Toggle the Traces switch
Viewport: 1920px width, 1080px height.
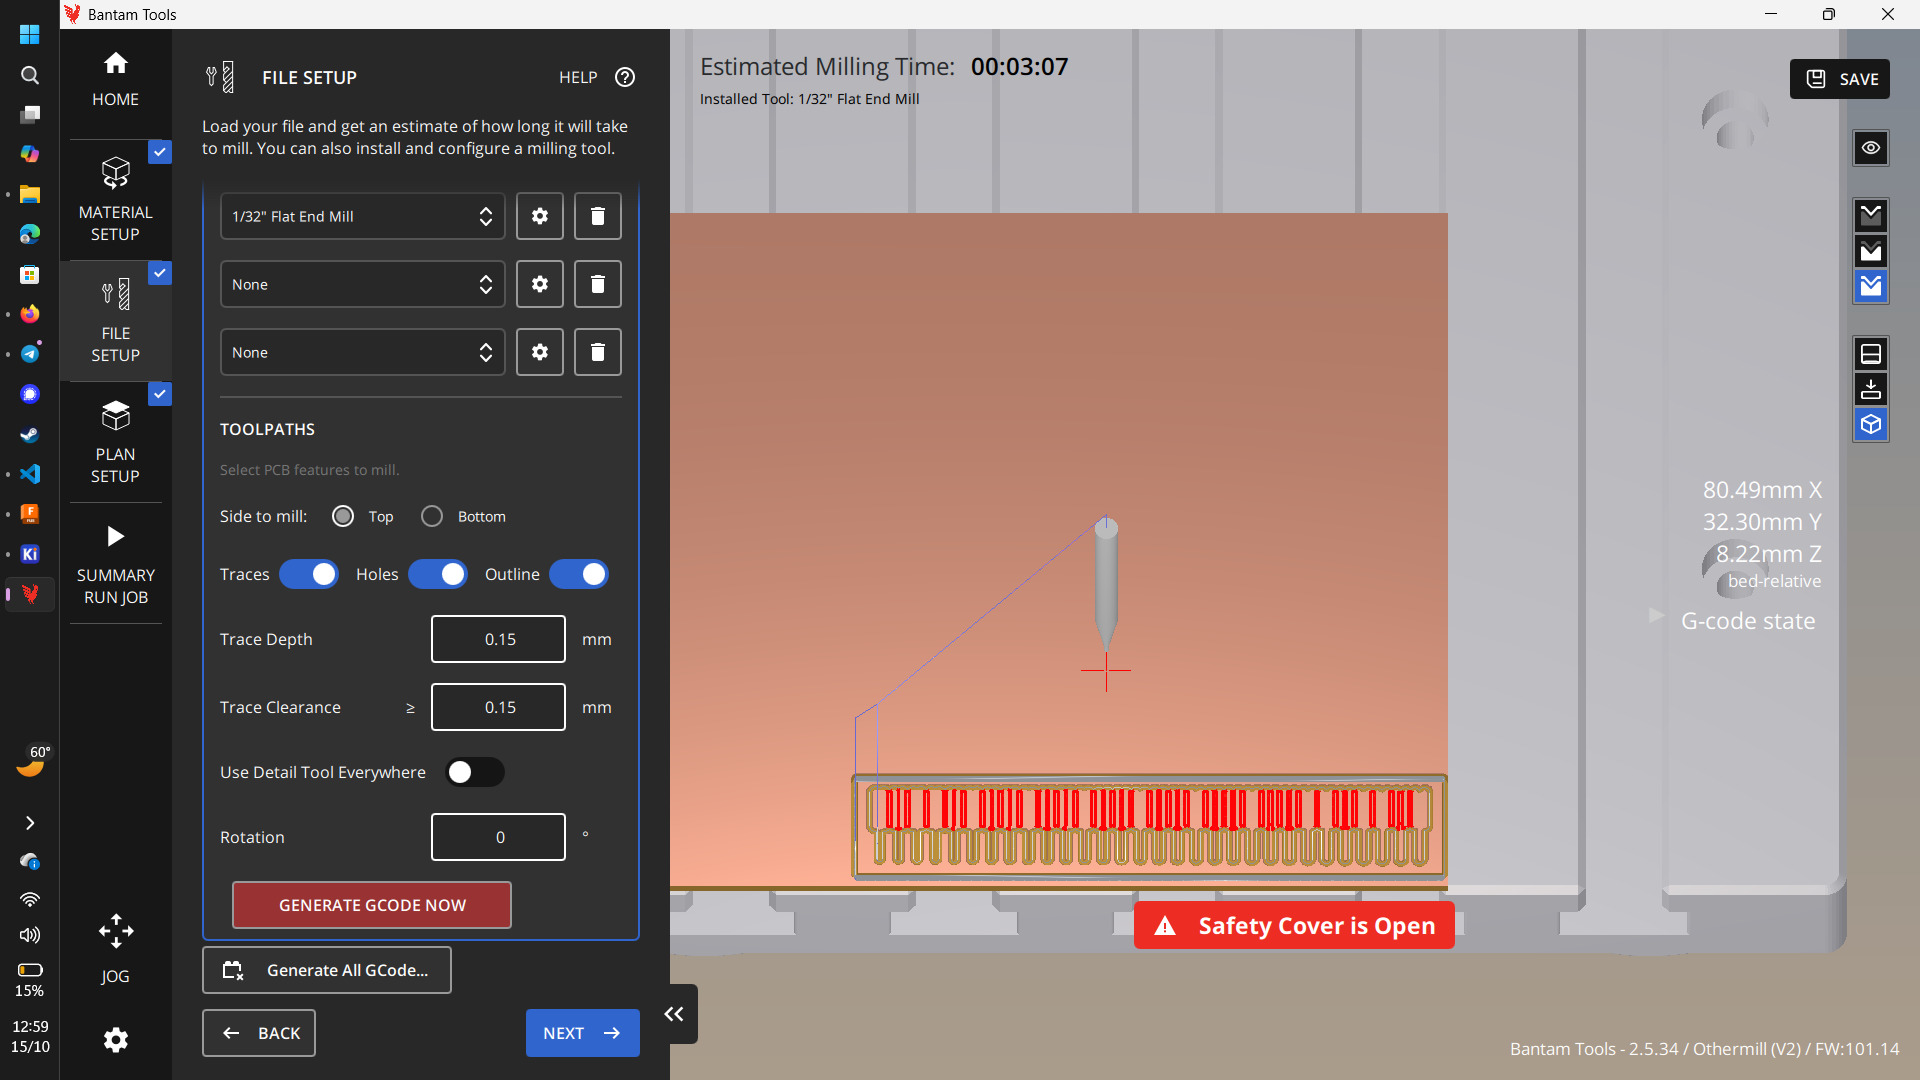(309, 574)
